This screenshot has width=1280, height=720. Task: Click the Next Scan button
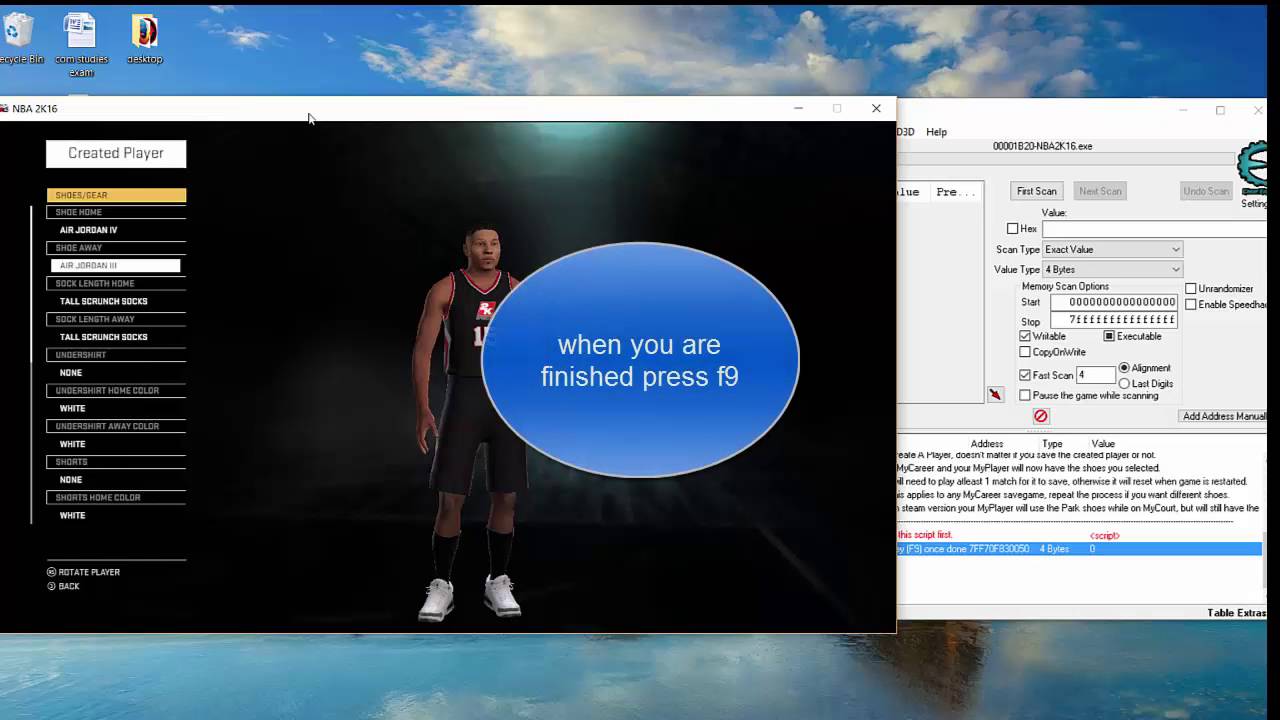pyautogui.click(x=1100, y=191)
